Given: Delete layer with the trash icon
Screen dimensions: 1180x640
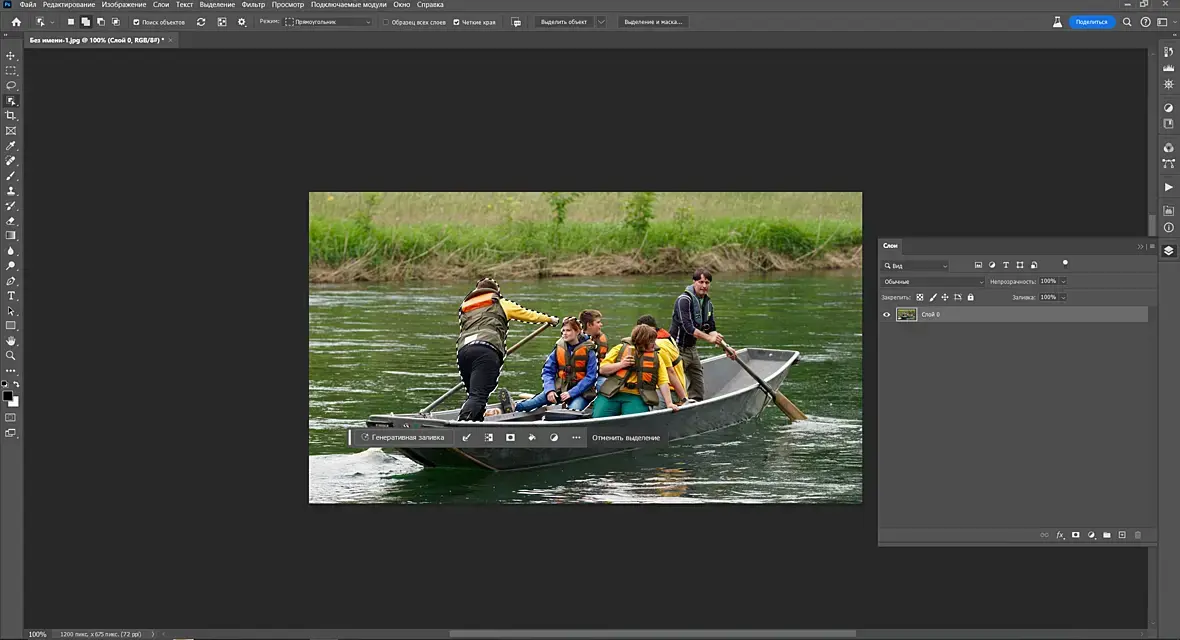Looking at the screenshot, I should (x=1138, y=535).
